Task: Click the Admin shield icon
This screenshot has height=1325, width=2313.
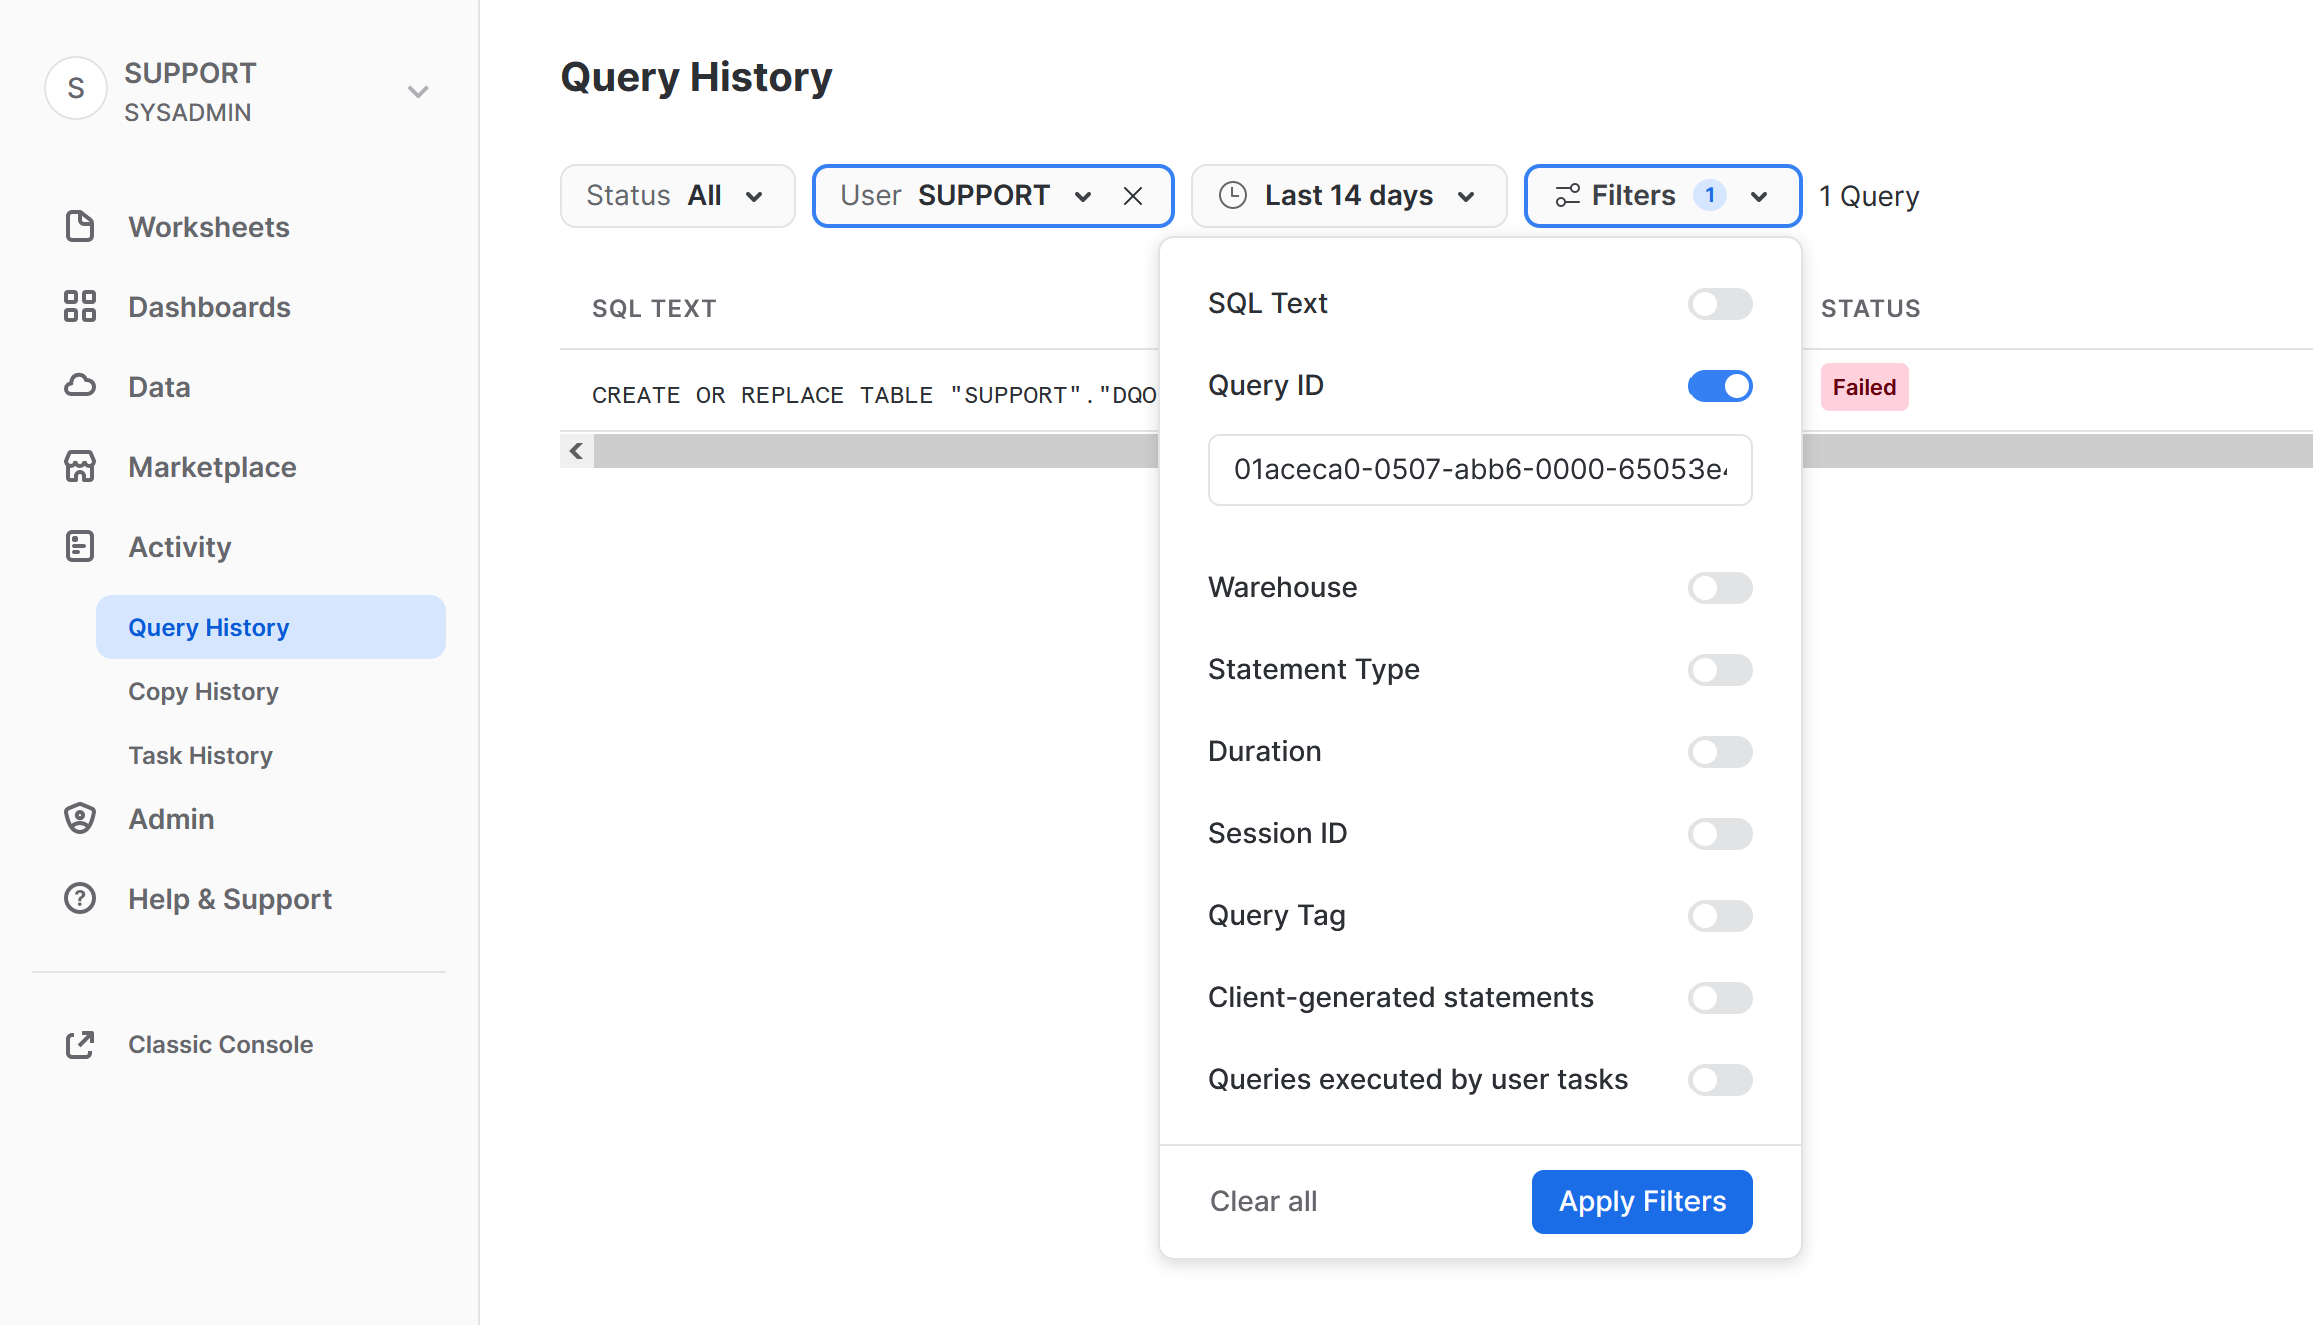Action: point(80,818)
